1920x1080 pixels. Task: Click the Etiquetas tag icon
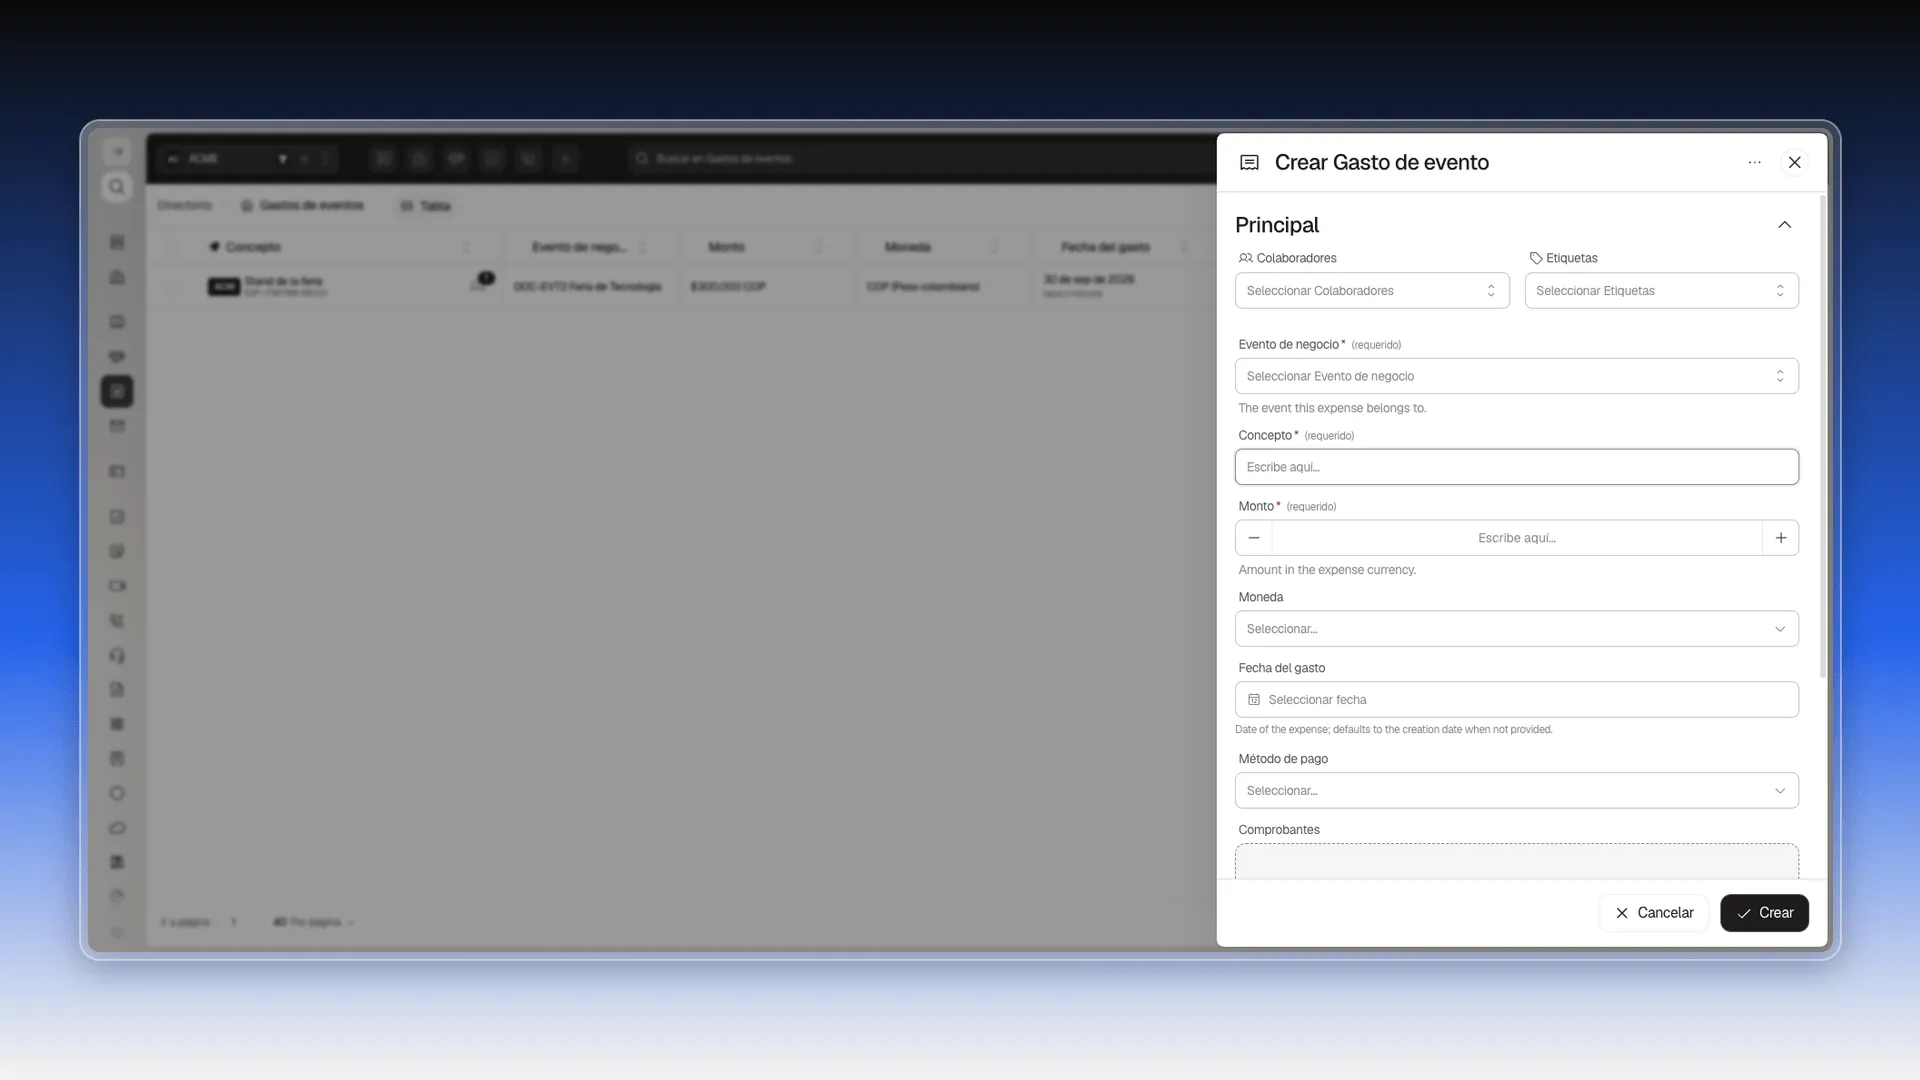(x=1536, y=258)
